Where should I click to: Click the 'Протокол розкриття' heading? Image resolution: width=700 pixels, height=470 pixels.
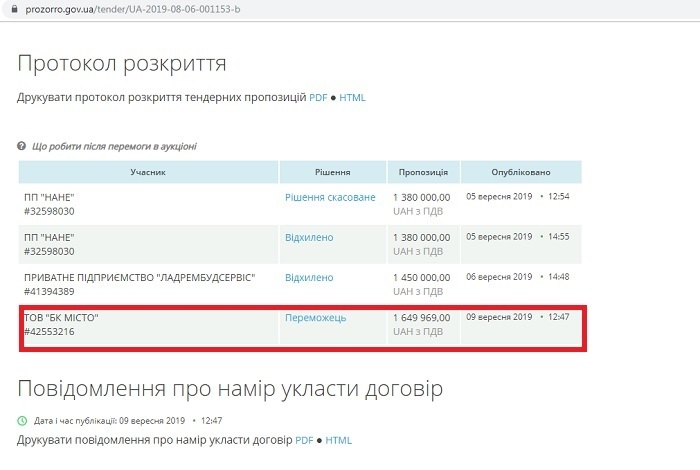[122, 64]
